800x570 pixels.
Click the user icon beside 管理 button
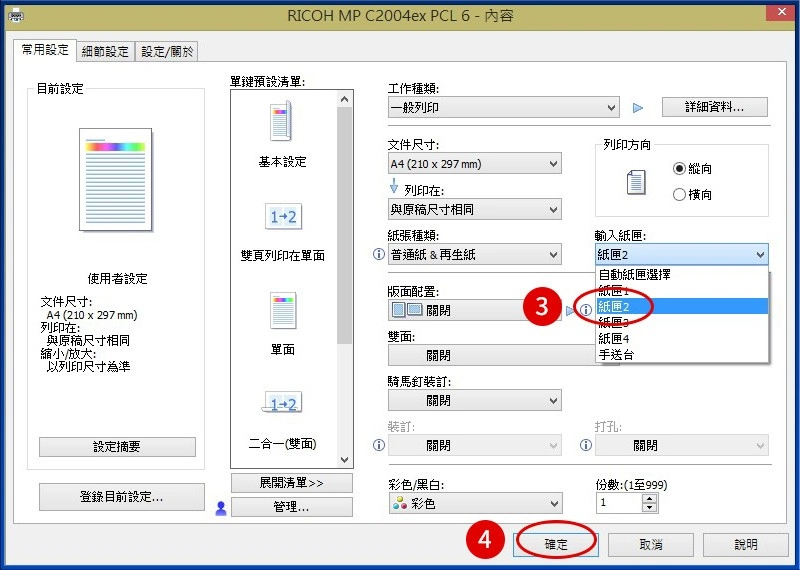221,508
